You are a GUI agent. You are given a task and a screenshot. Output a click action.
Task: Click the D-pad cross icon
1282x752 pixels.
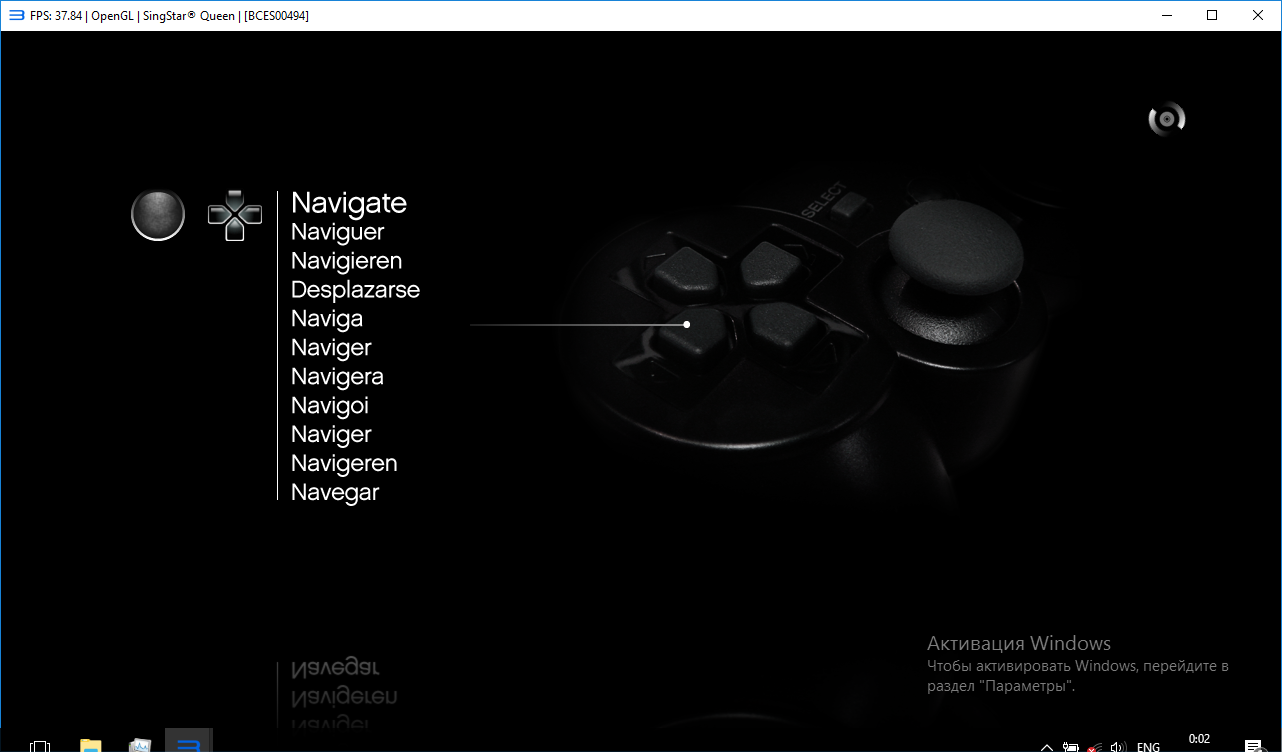[234, 215]
